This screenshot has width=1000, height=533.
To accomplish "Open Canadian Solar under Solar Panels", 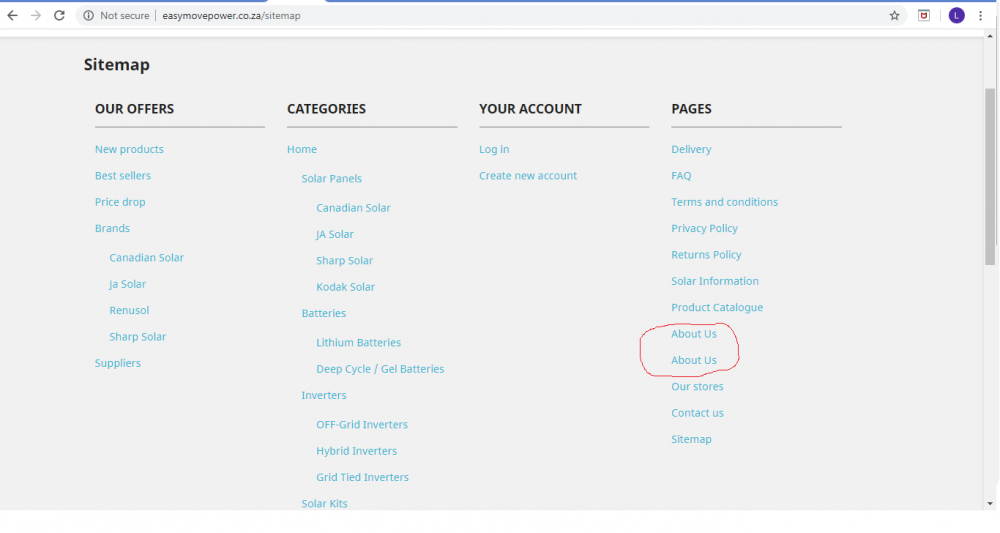I will (x=353, y=208).
